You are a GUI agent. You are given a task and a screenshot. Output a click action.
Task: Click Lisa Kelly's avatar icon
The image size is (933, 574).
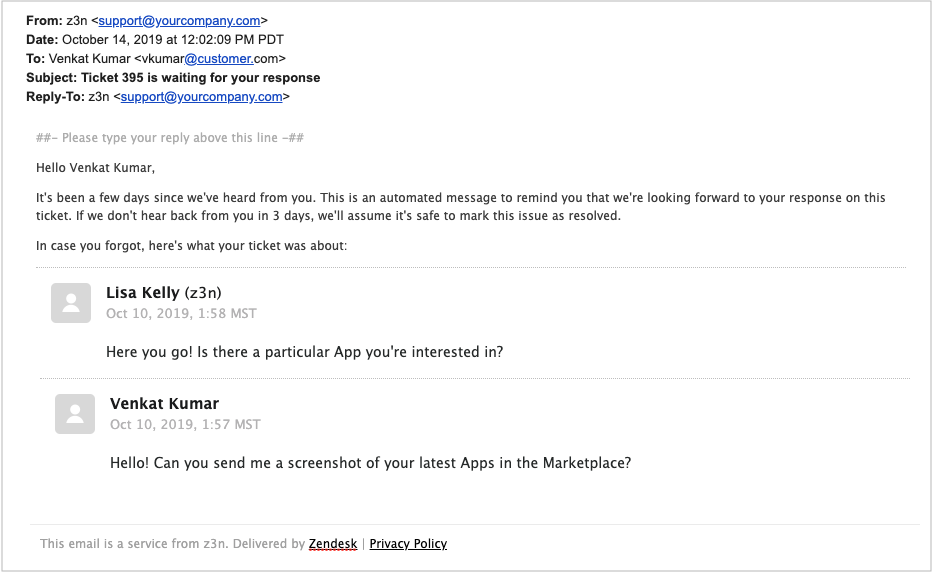71,303
